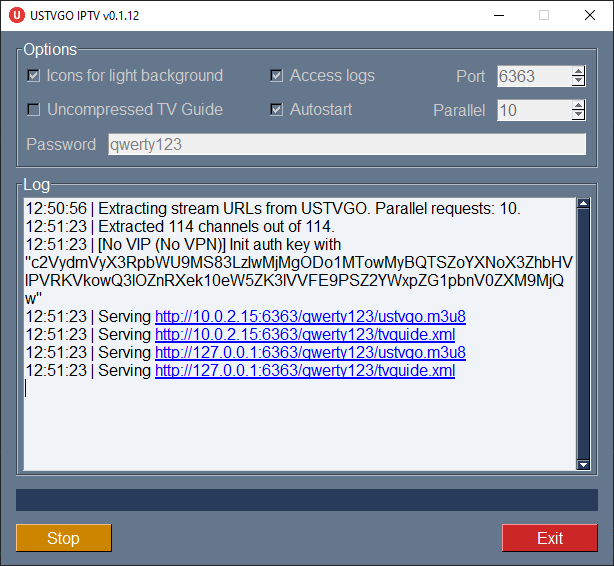Decrease Parallel value with down arrow

point(578,115)
